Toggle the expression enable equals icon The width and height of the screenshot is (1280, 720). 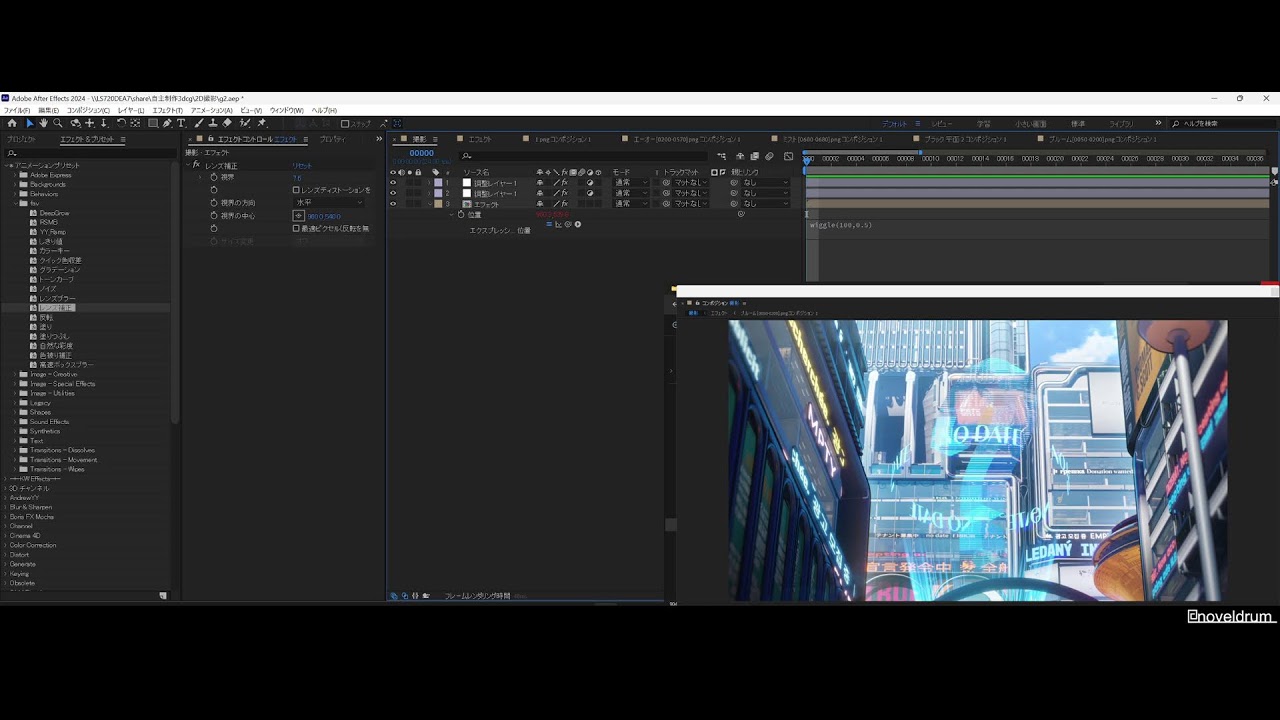[549, 224]
